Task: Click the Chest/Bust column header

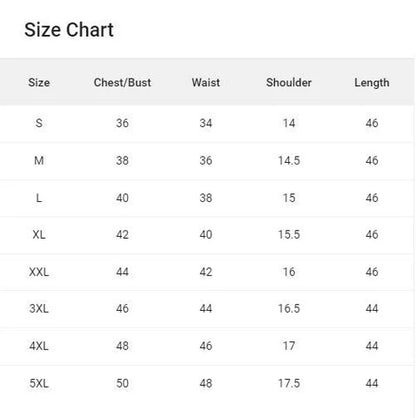Action: coord(122,82)
